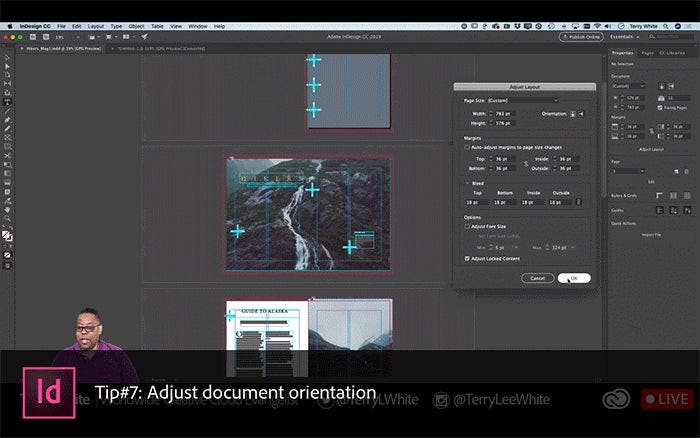Select the Zoom tool in the toolbox

pyautogui.click(x=7, y=216)
